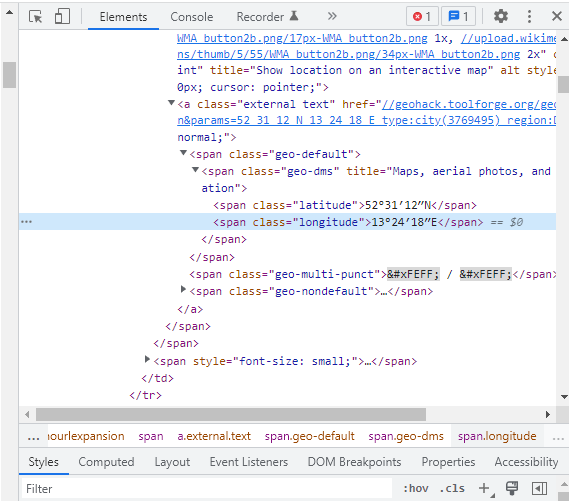The height and width of the screenshot is (501, 569).
Task: Toggle the device toolbar icon
Action: [x=62, y=17]
